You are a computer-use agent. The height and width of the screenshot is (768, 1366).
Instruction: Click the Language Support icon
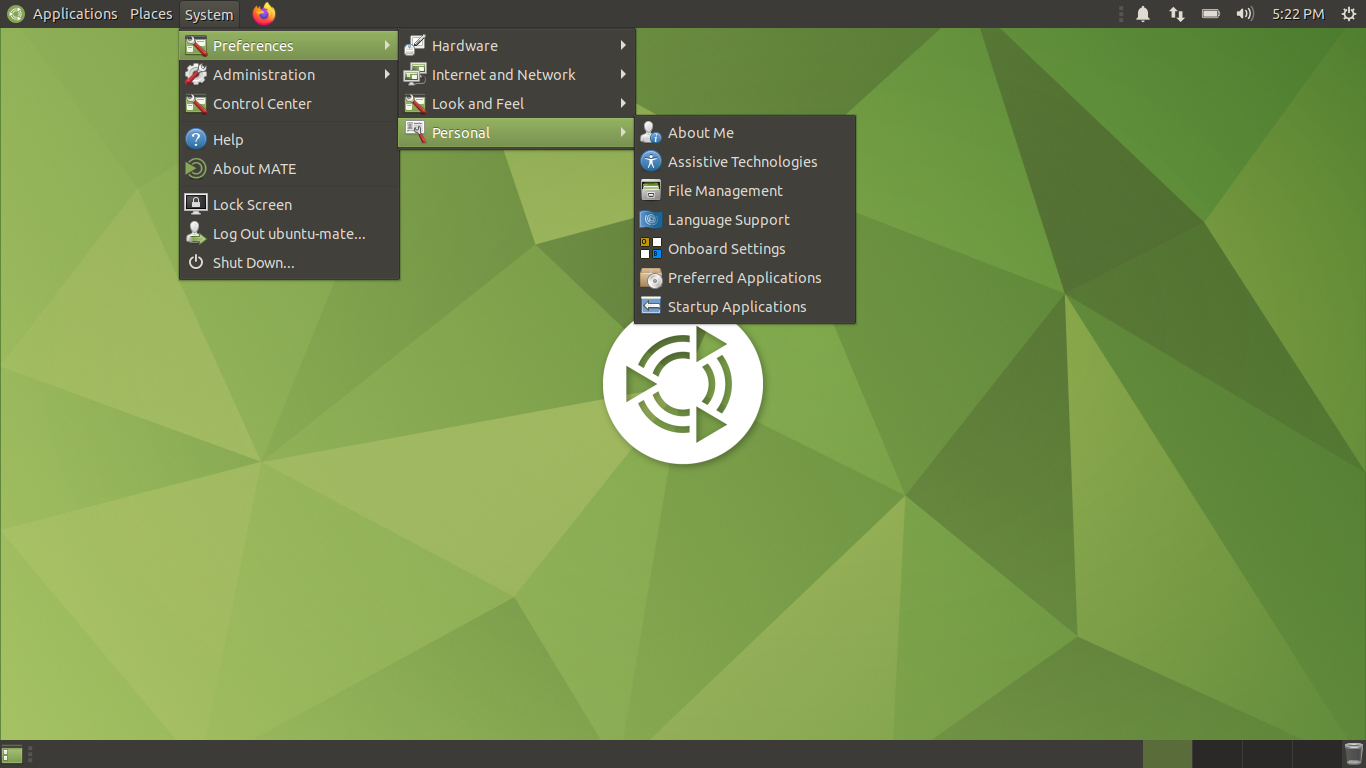[651, 220]
